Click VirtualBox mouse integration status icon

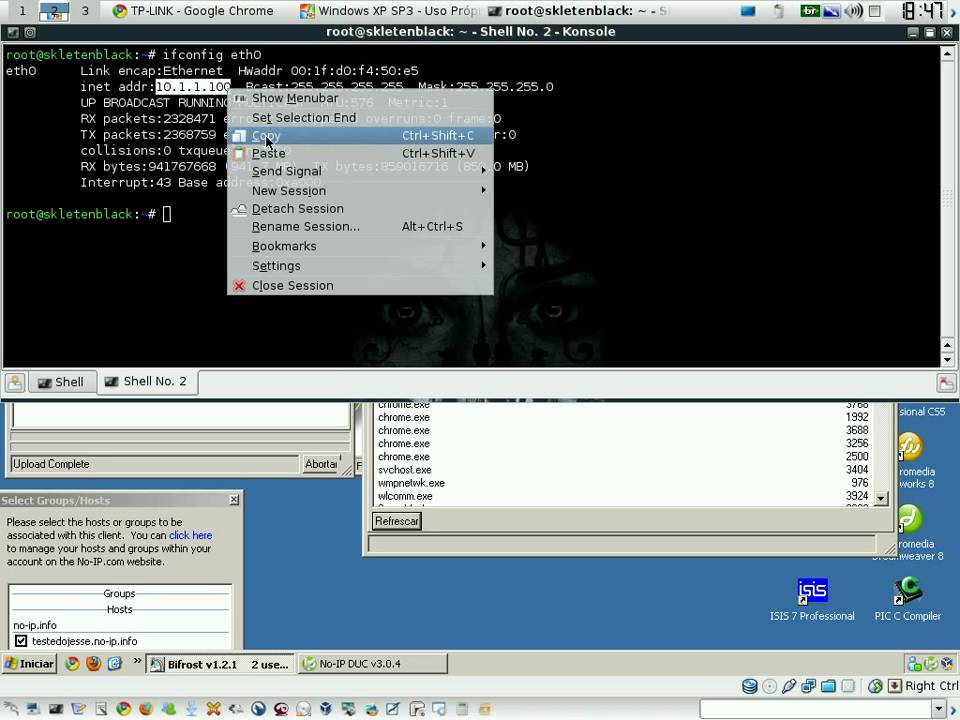click(876, 686)
